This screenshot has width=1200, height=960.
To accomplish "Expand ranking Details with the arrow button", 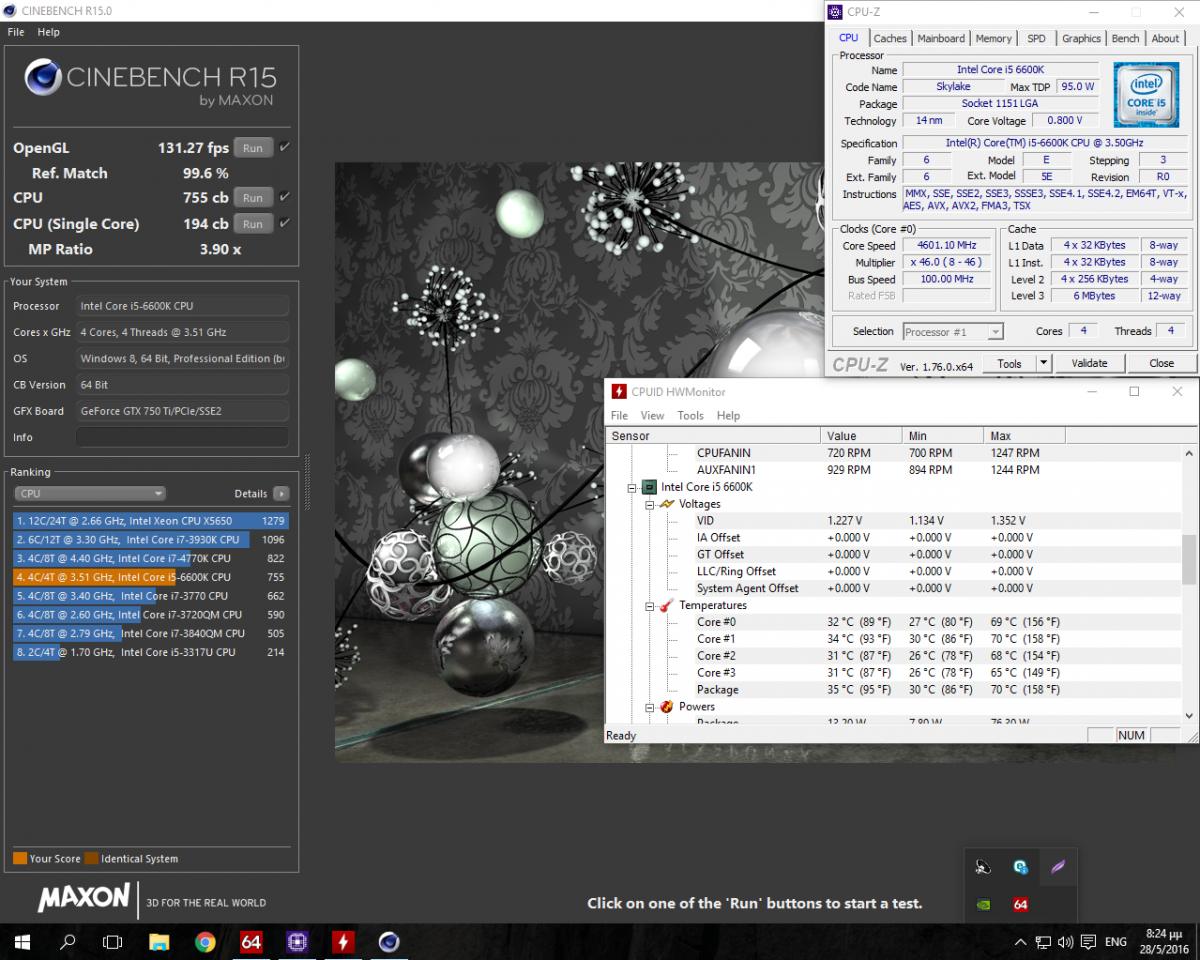I will tap(281, 493).
